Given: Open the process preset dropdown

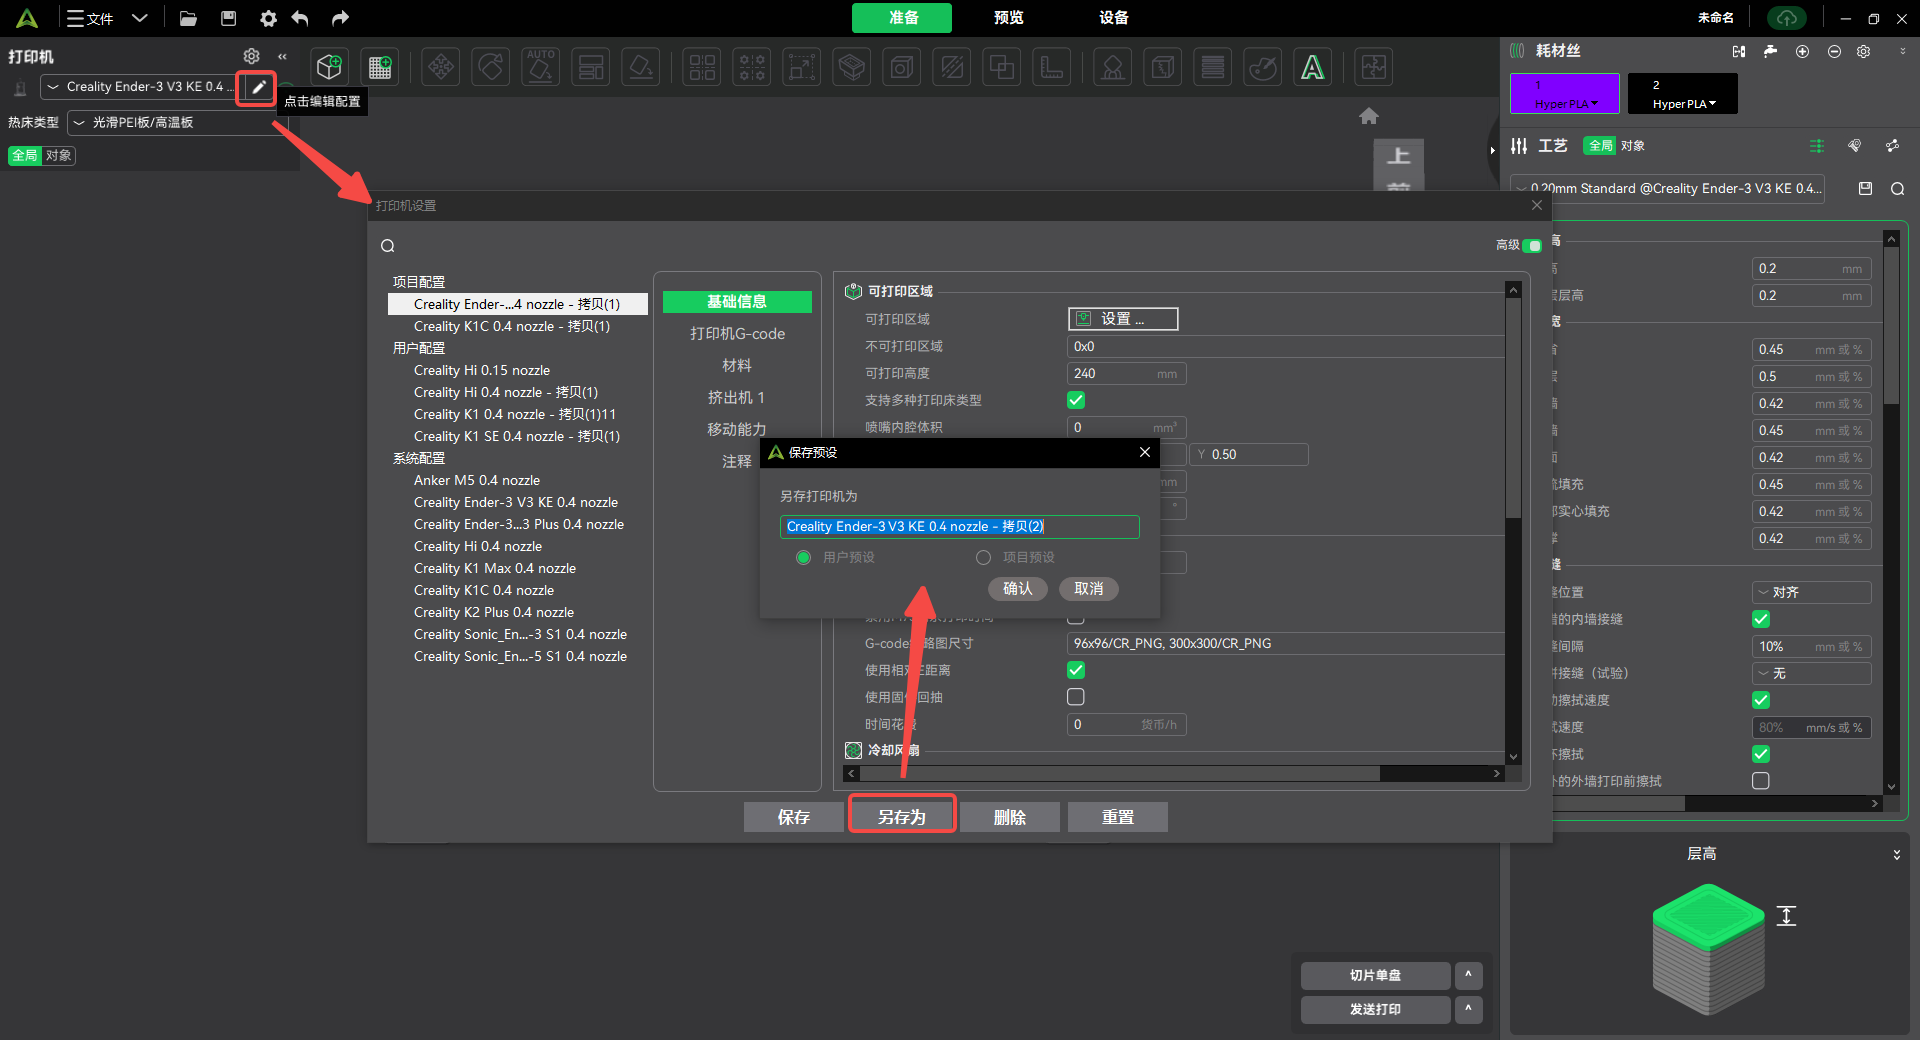Looking at the screenshot, I should pos(1668,188).
